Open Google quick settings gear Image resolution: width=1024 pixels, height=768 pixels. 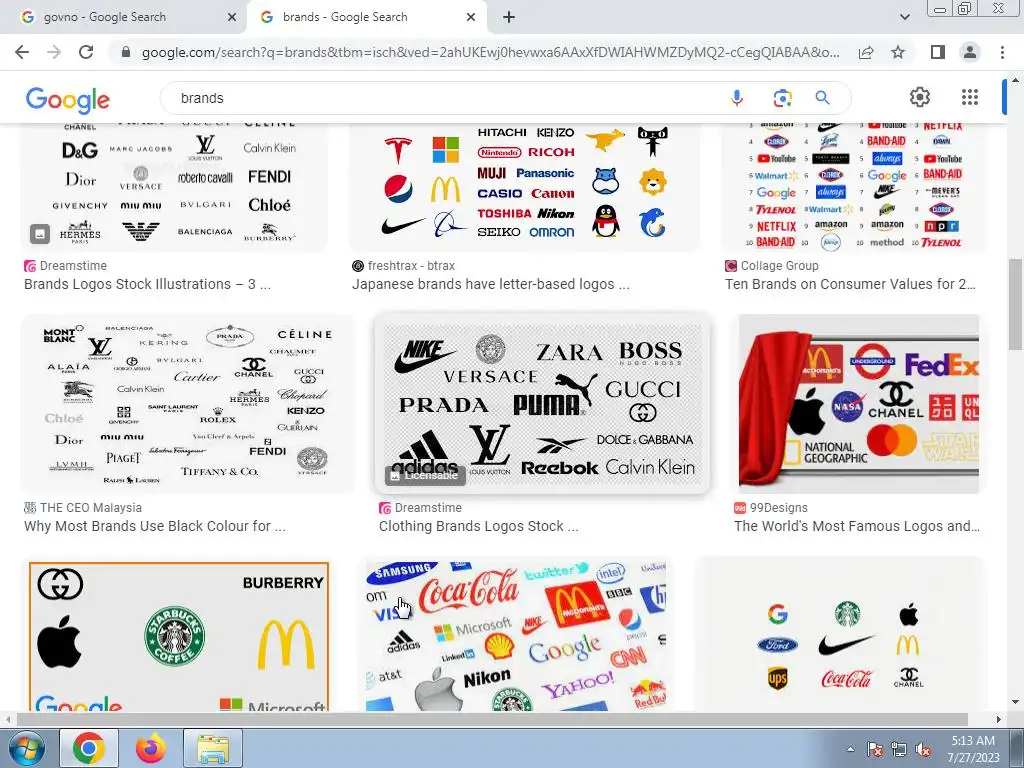(920, 97)
